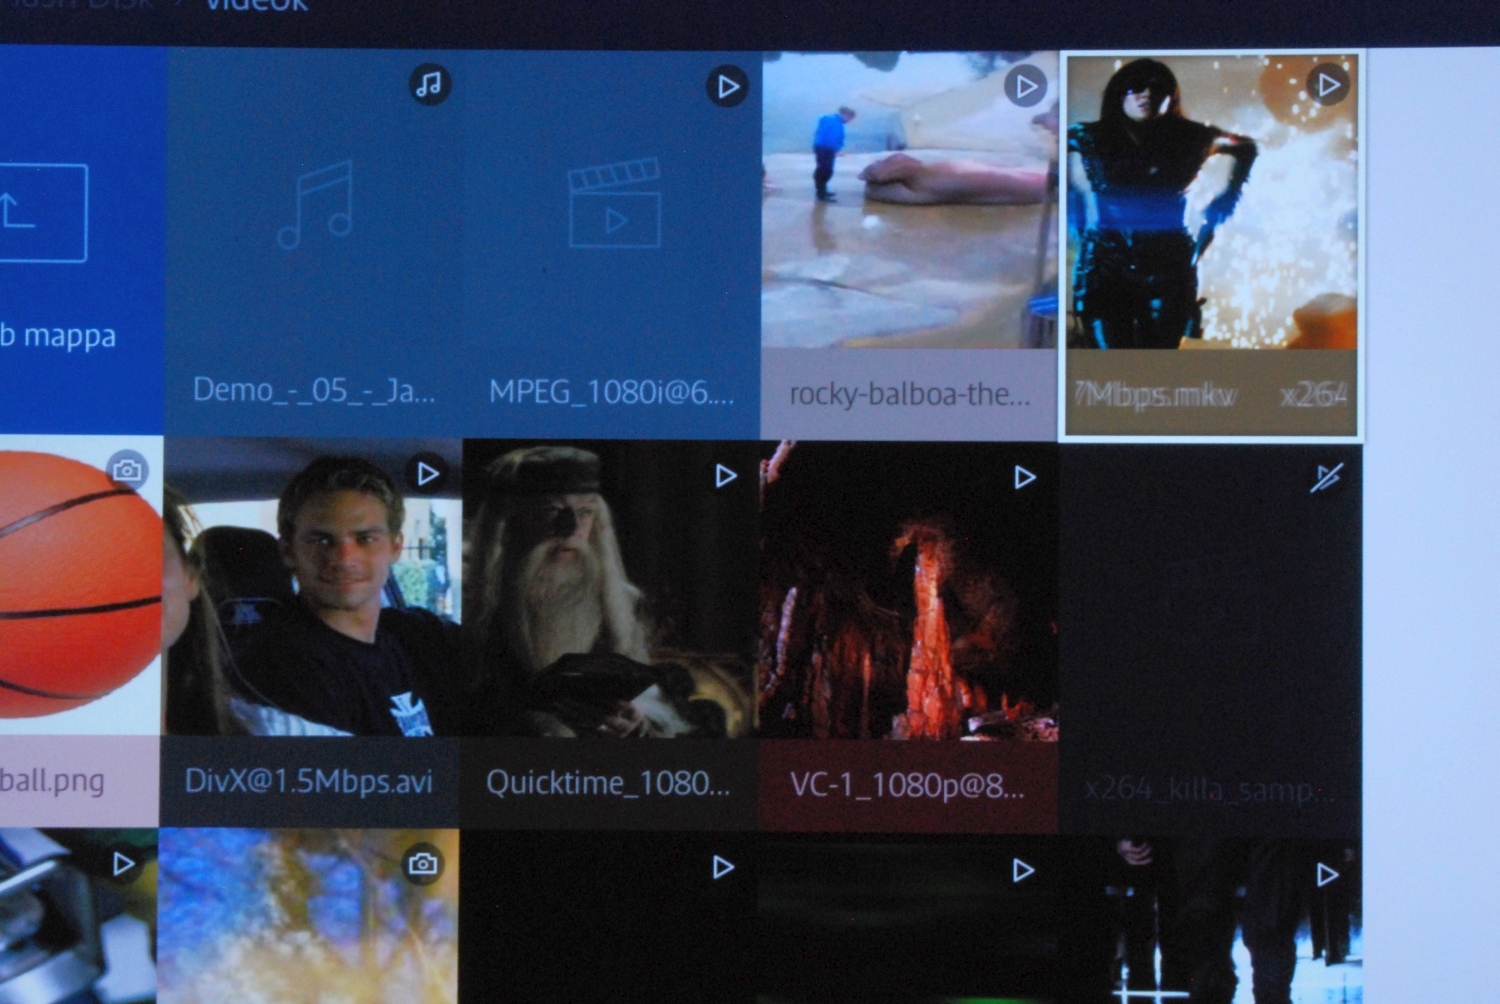This screenshot has height=1004, width=1500.
Task: Select the 'Demo_-_05_-_Ja...' file name
Action: [314, 390]
